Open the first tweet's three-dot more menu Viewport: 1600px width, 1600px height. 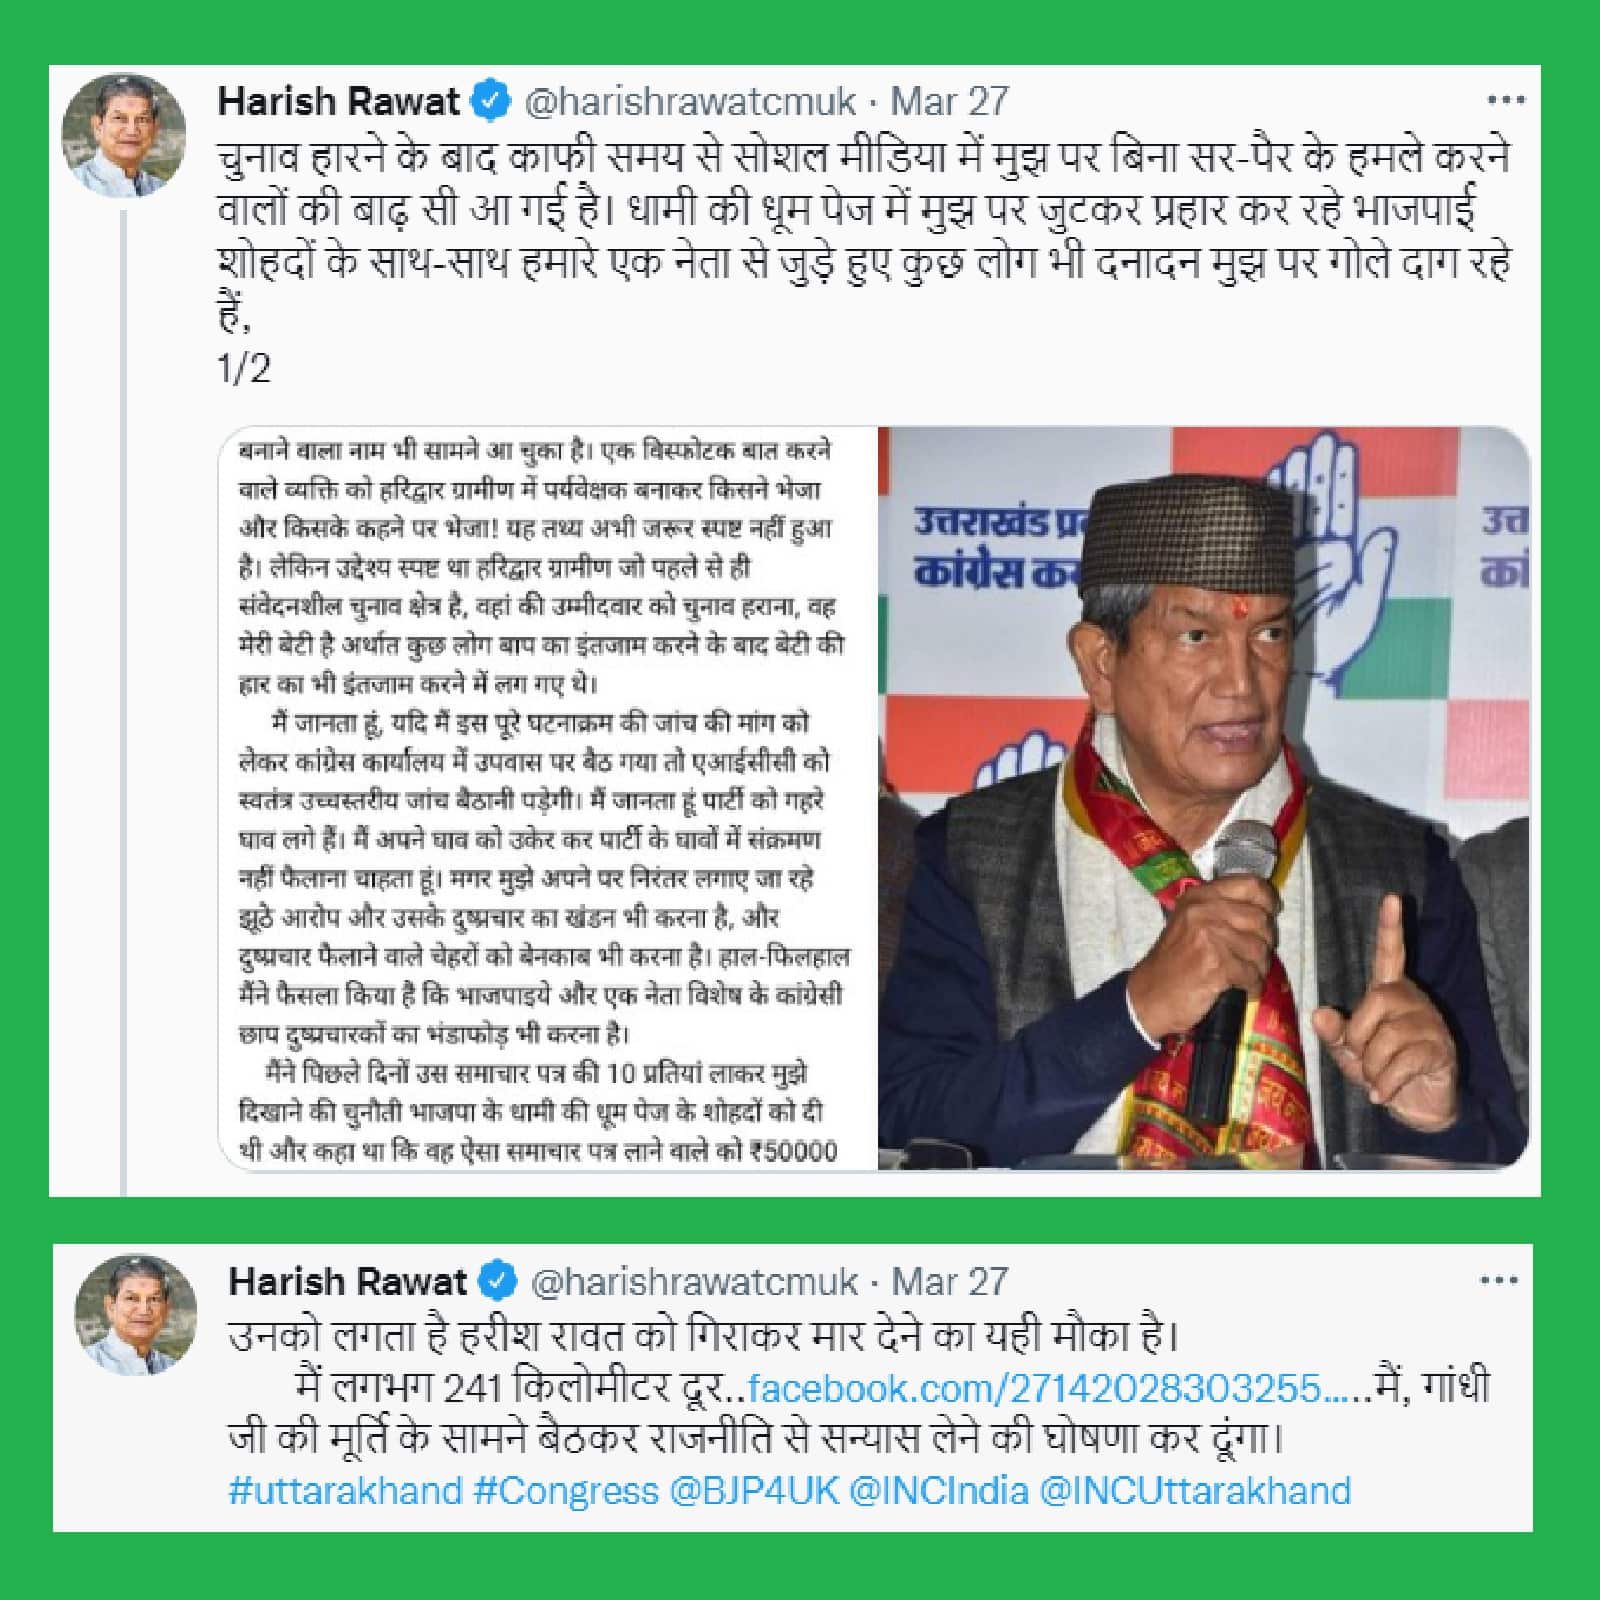(x=1505, y=100)
